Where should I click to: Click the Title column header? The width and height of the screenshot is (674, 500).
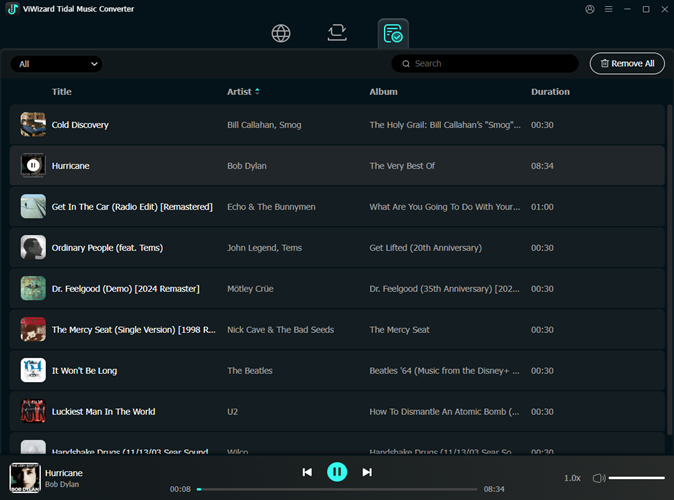tap(61, 92)
